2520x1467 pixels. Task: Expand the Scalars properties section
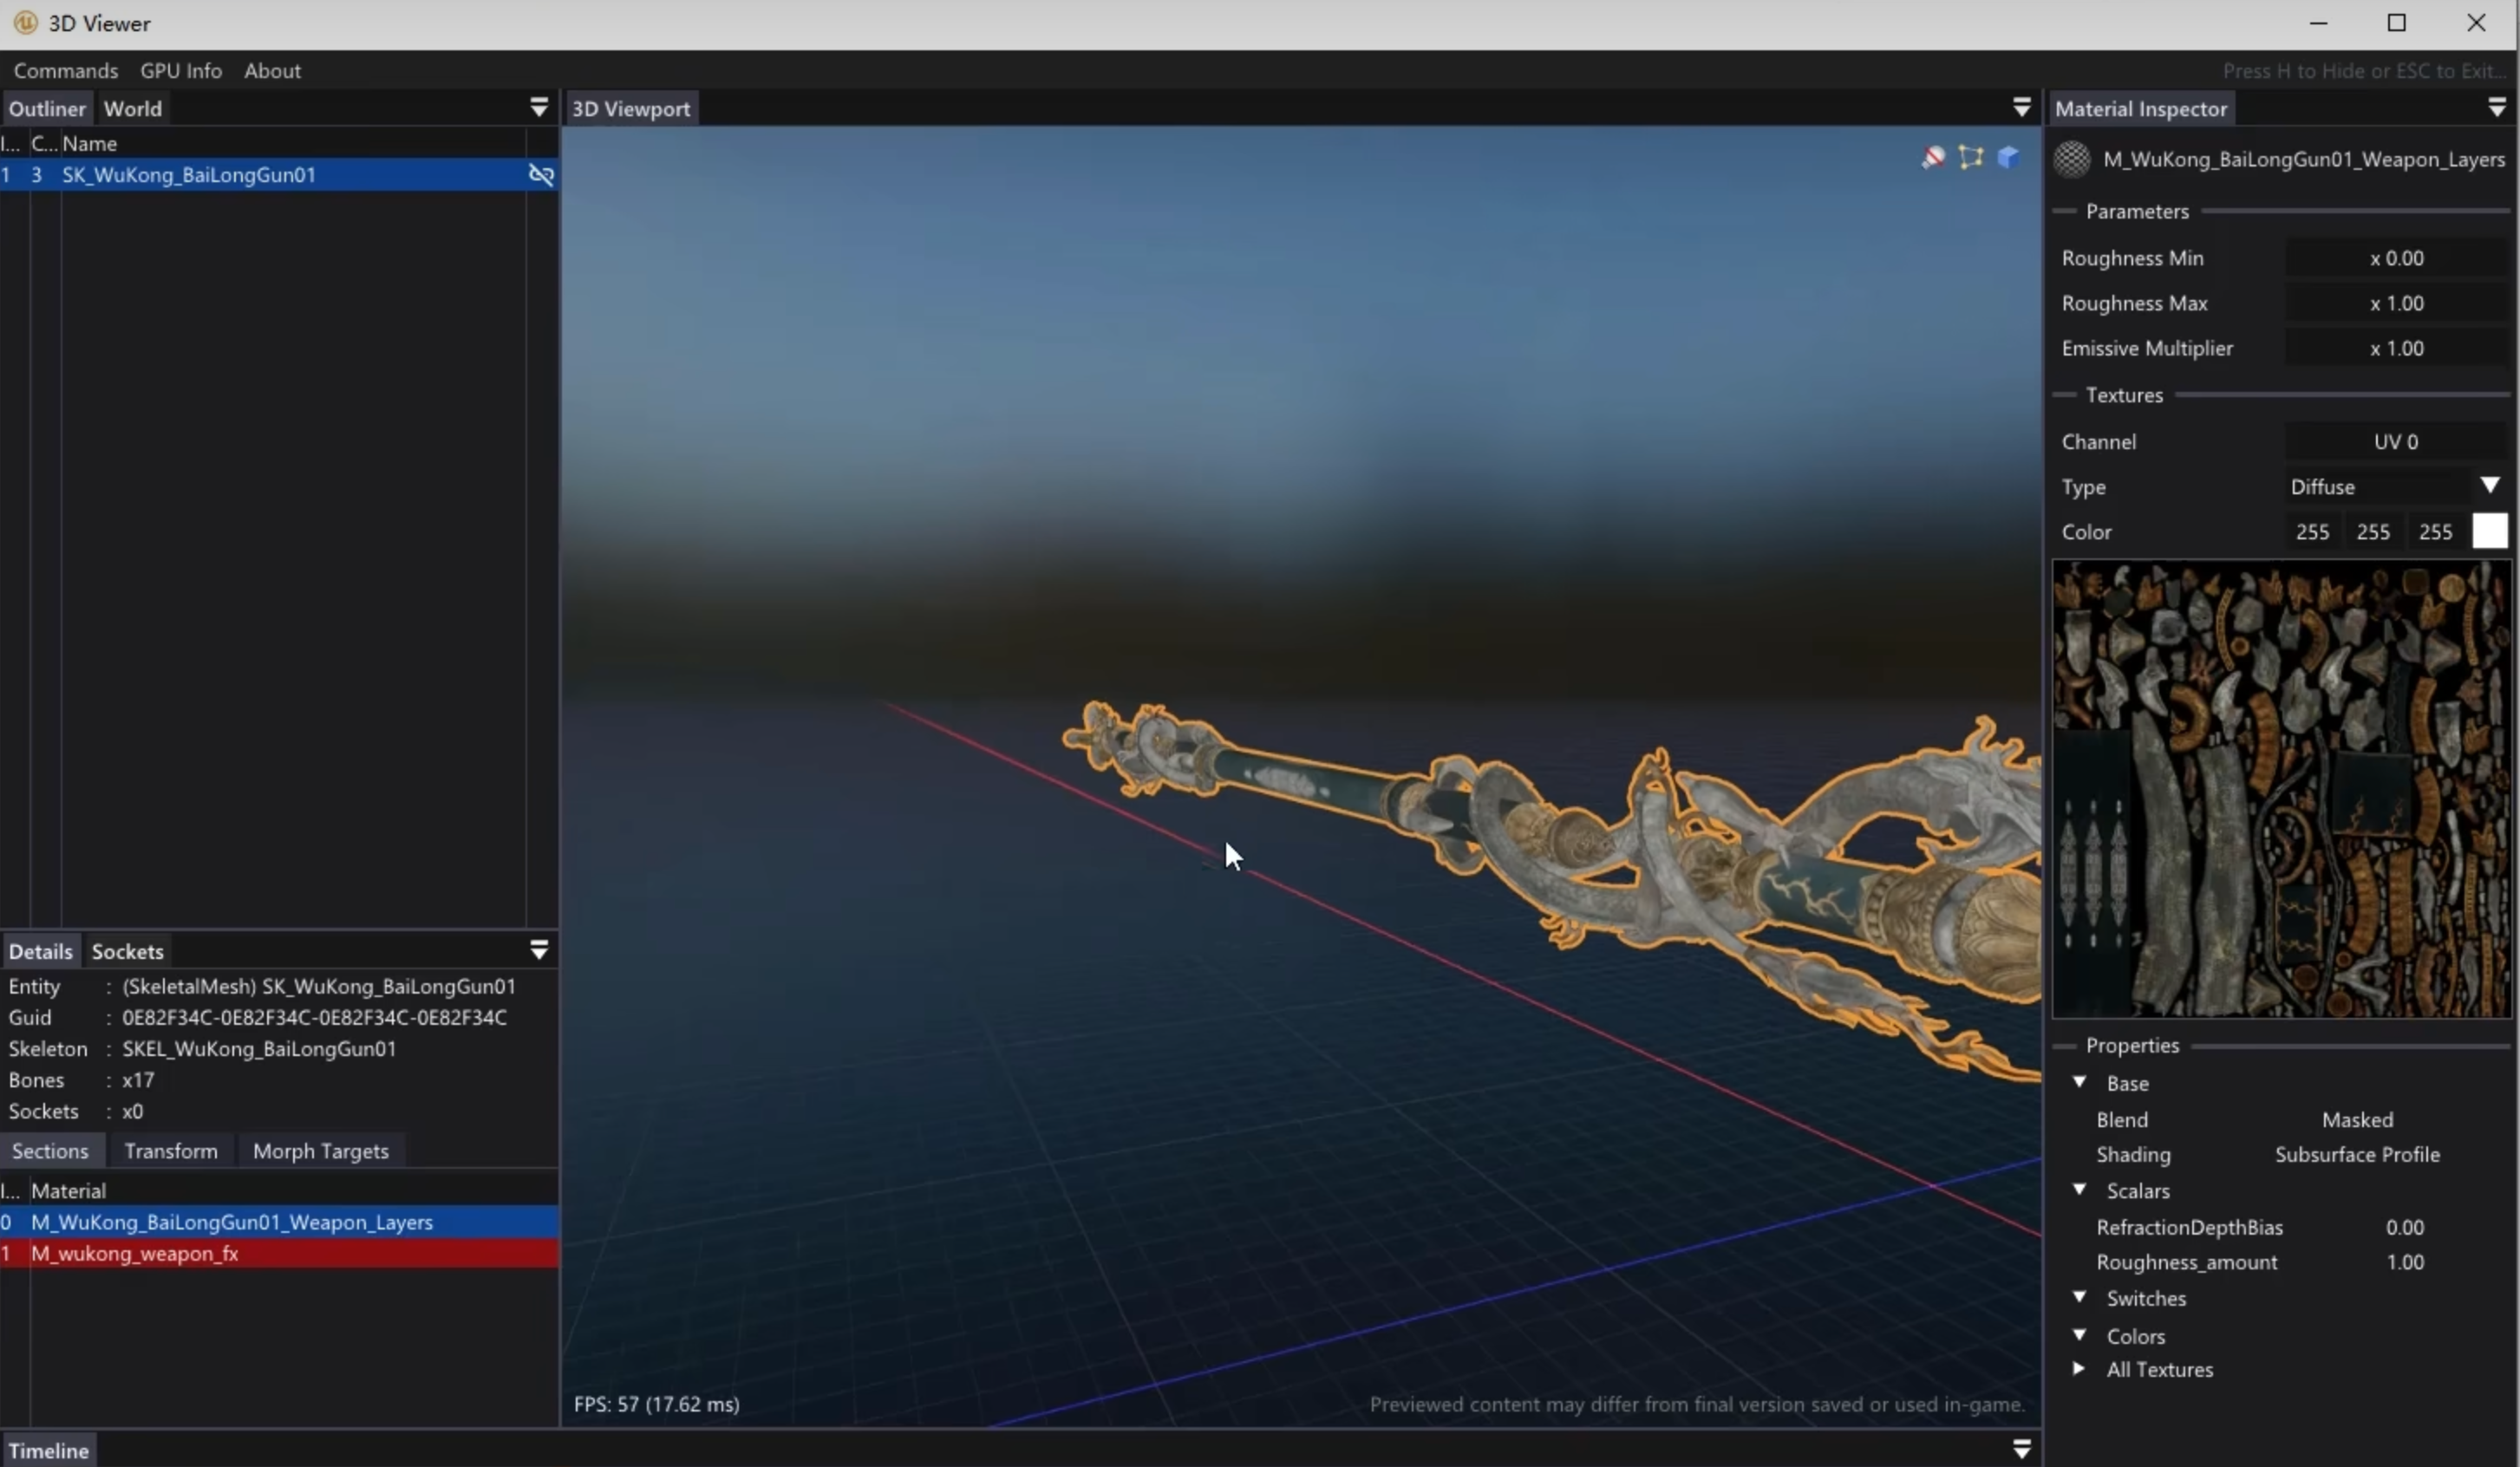[2080, 1190]
